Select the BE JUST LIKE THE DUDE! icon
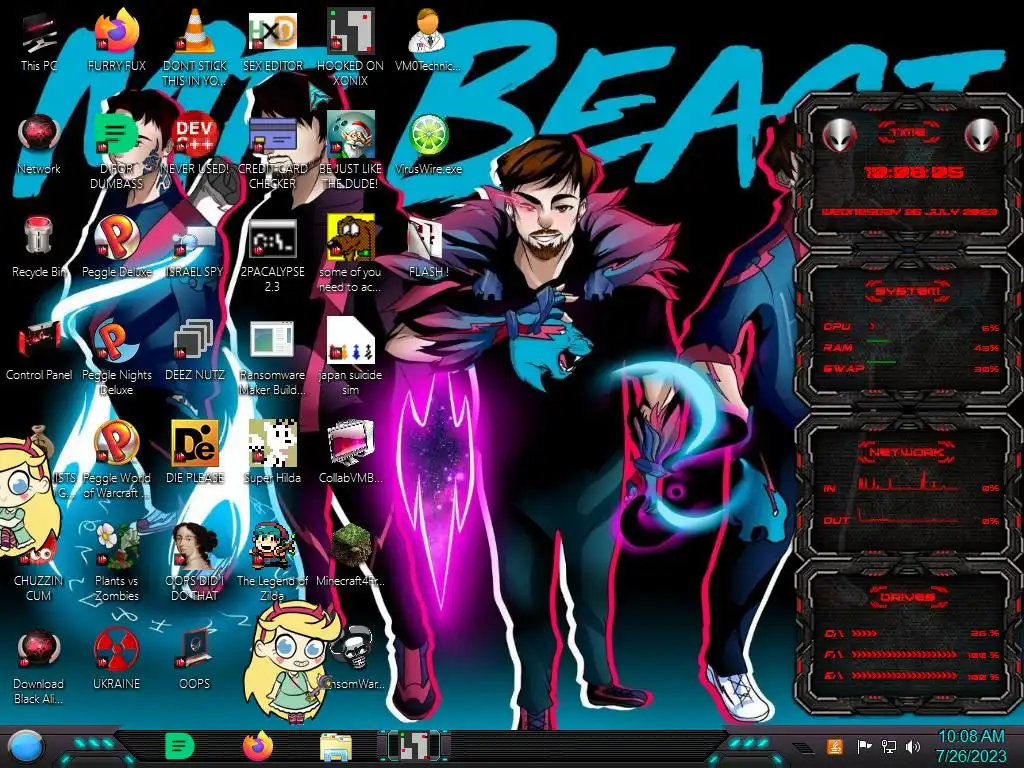Screen dimensions: 1024x768 [351, 152]
